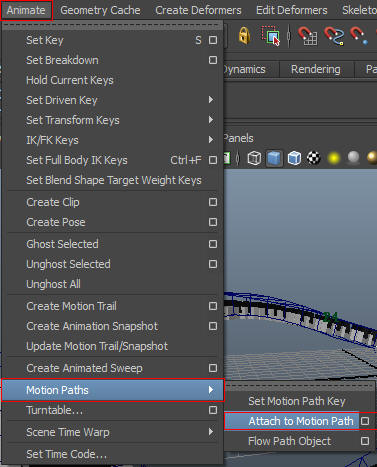
Task: Click the gray sphere viewport icon
Action: (353, 157)
